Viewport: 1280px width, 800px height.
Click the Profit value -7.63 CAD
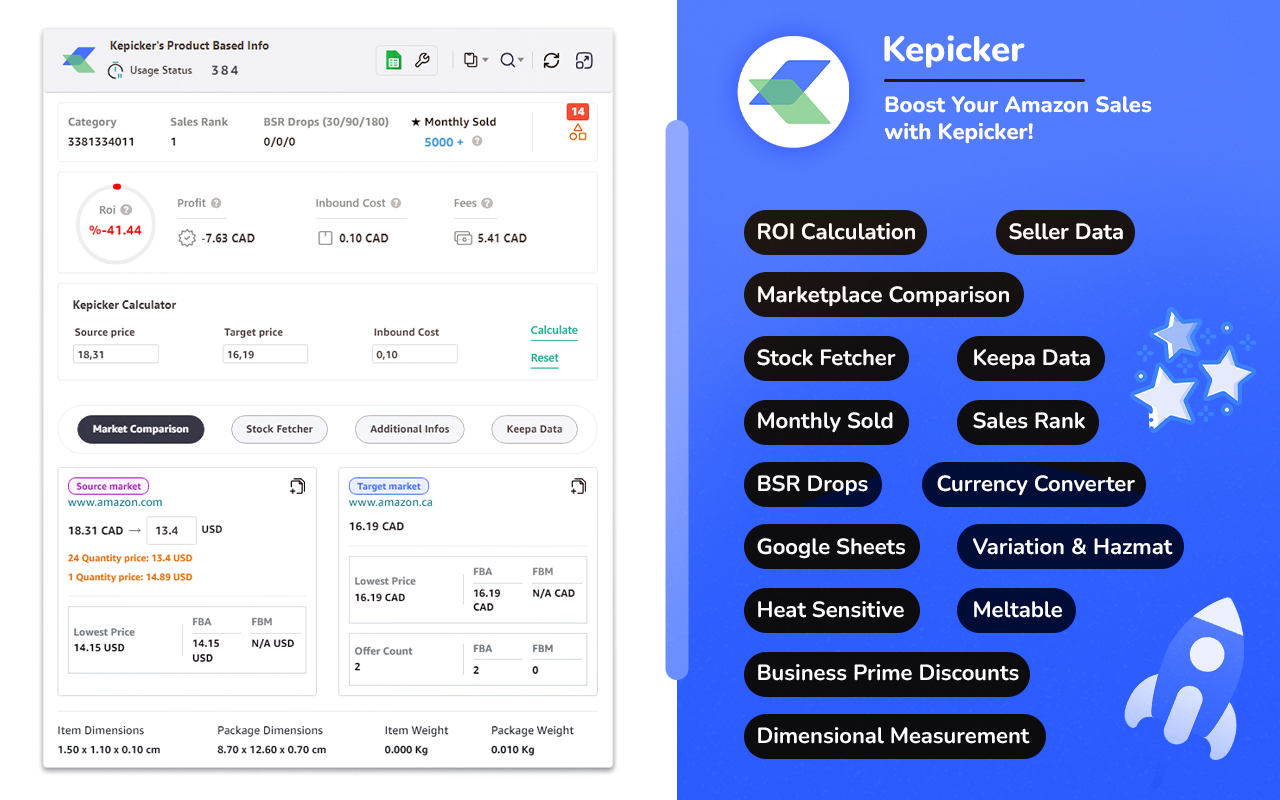(228, 238)
